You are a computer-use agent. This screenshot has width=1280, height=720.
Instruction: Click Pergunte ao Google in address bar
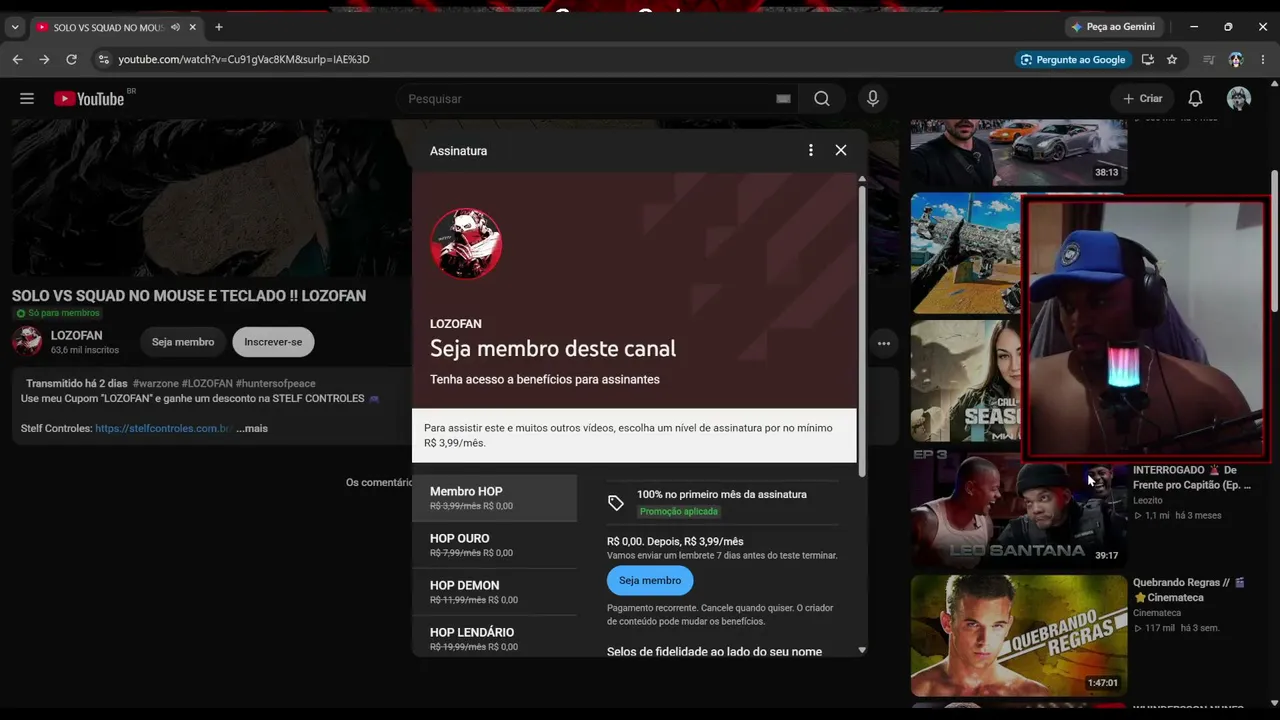click(1072, 59)
